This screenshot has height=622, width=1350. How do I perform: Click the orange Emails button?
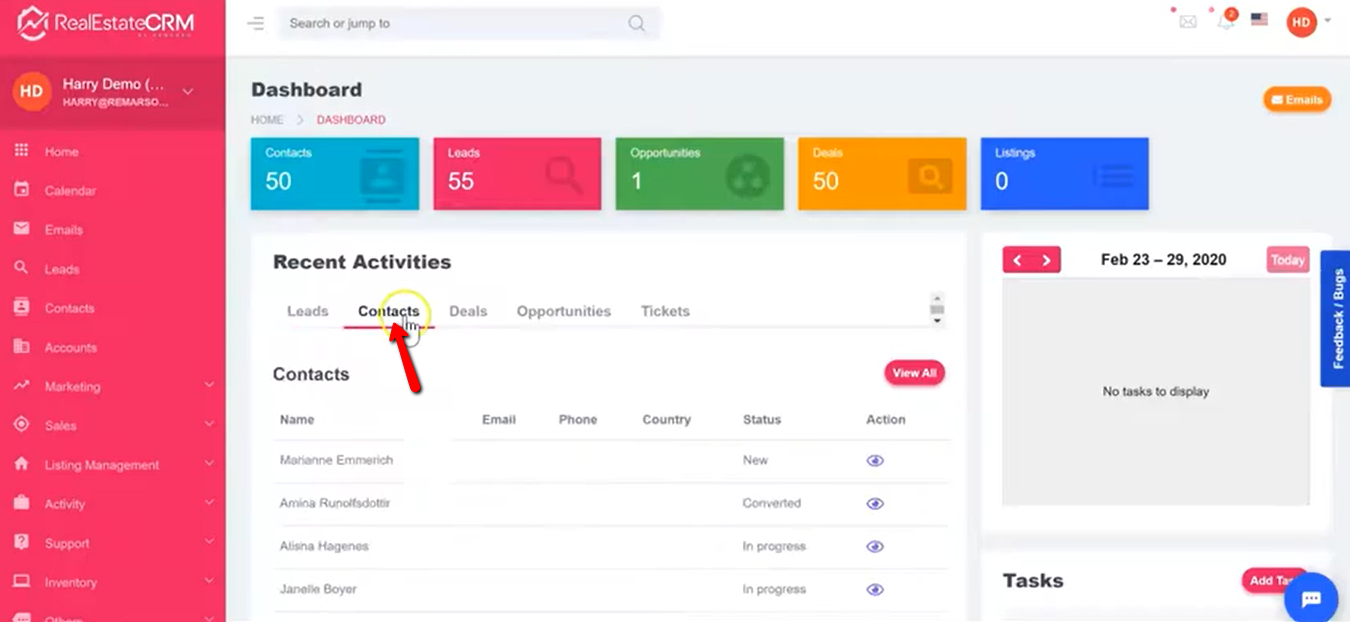[x=1296, y=100]
